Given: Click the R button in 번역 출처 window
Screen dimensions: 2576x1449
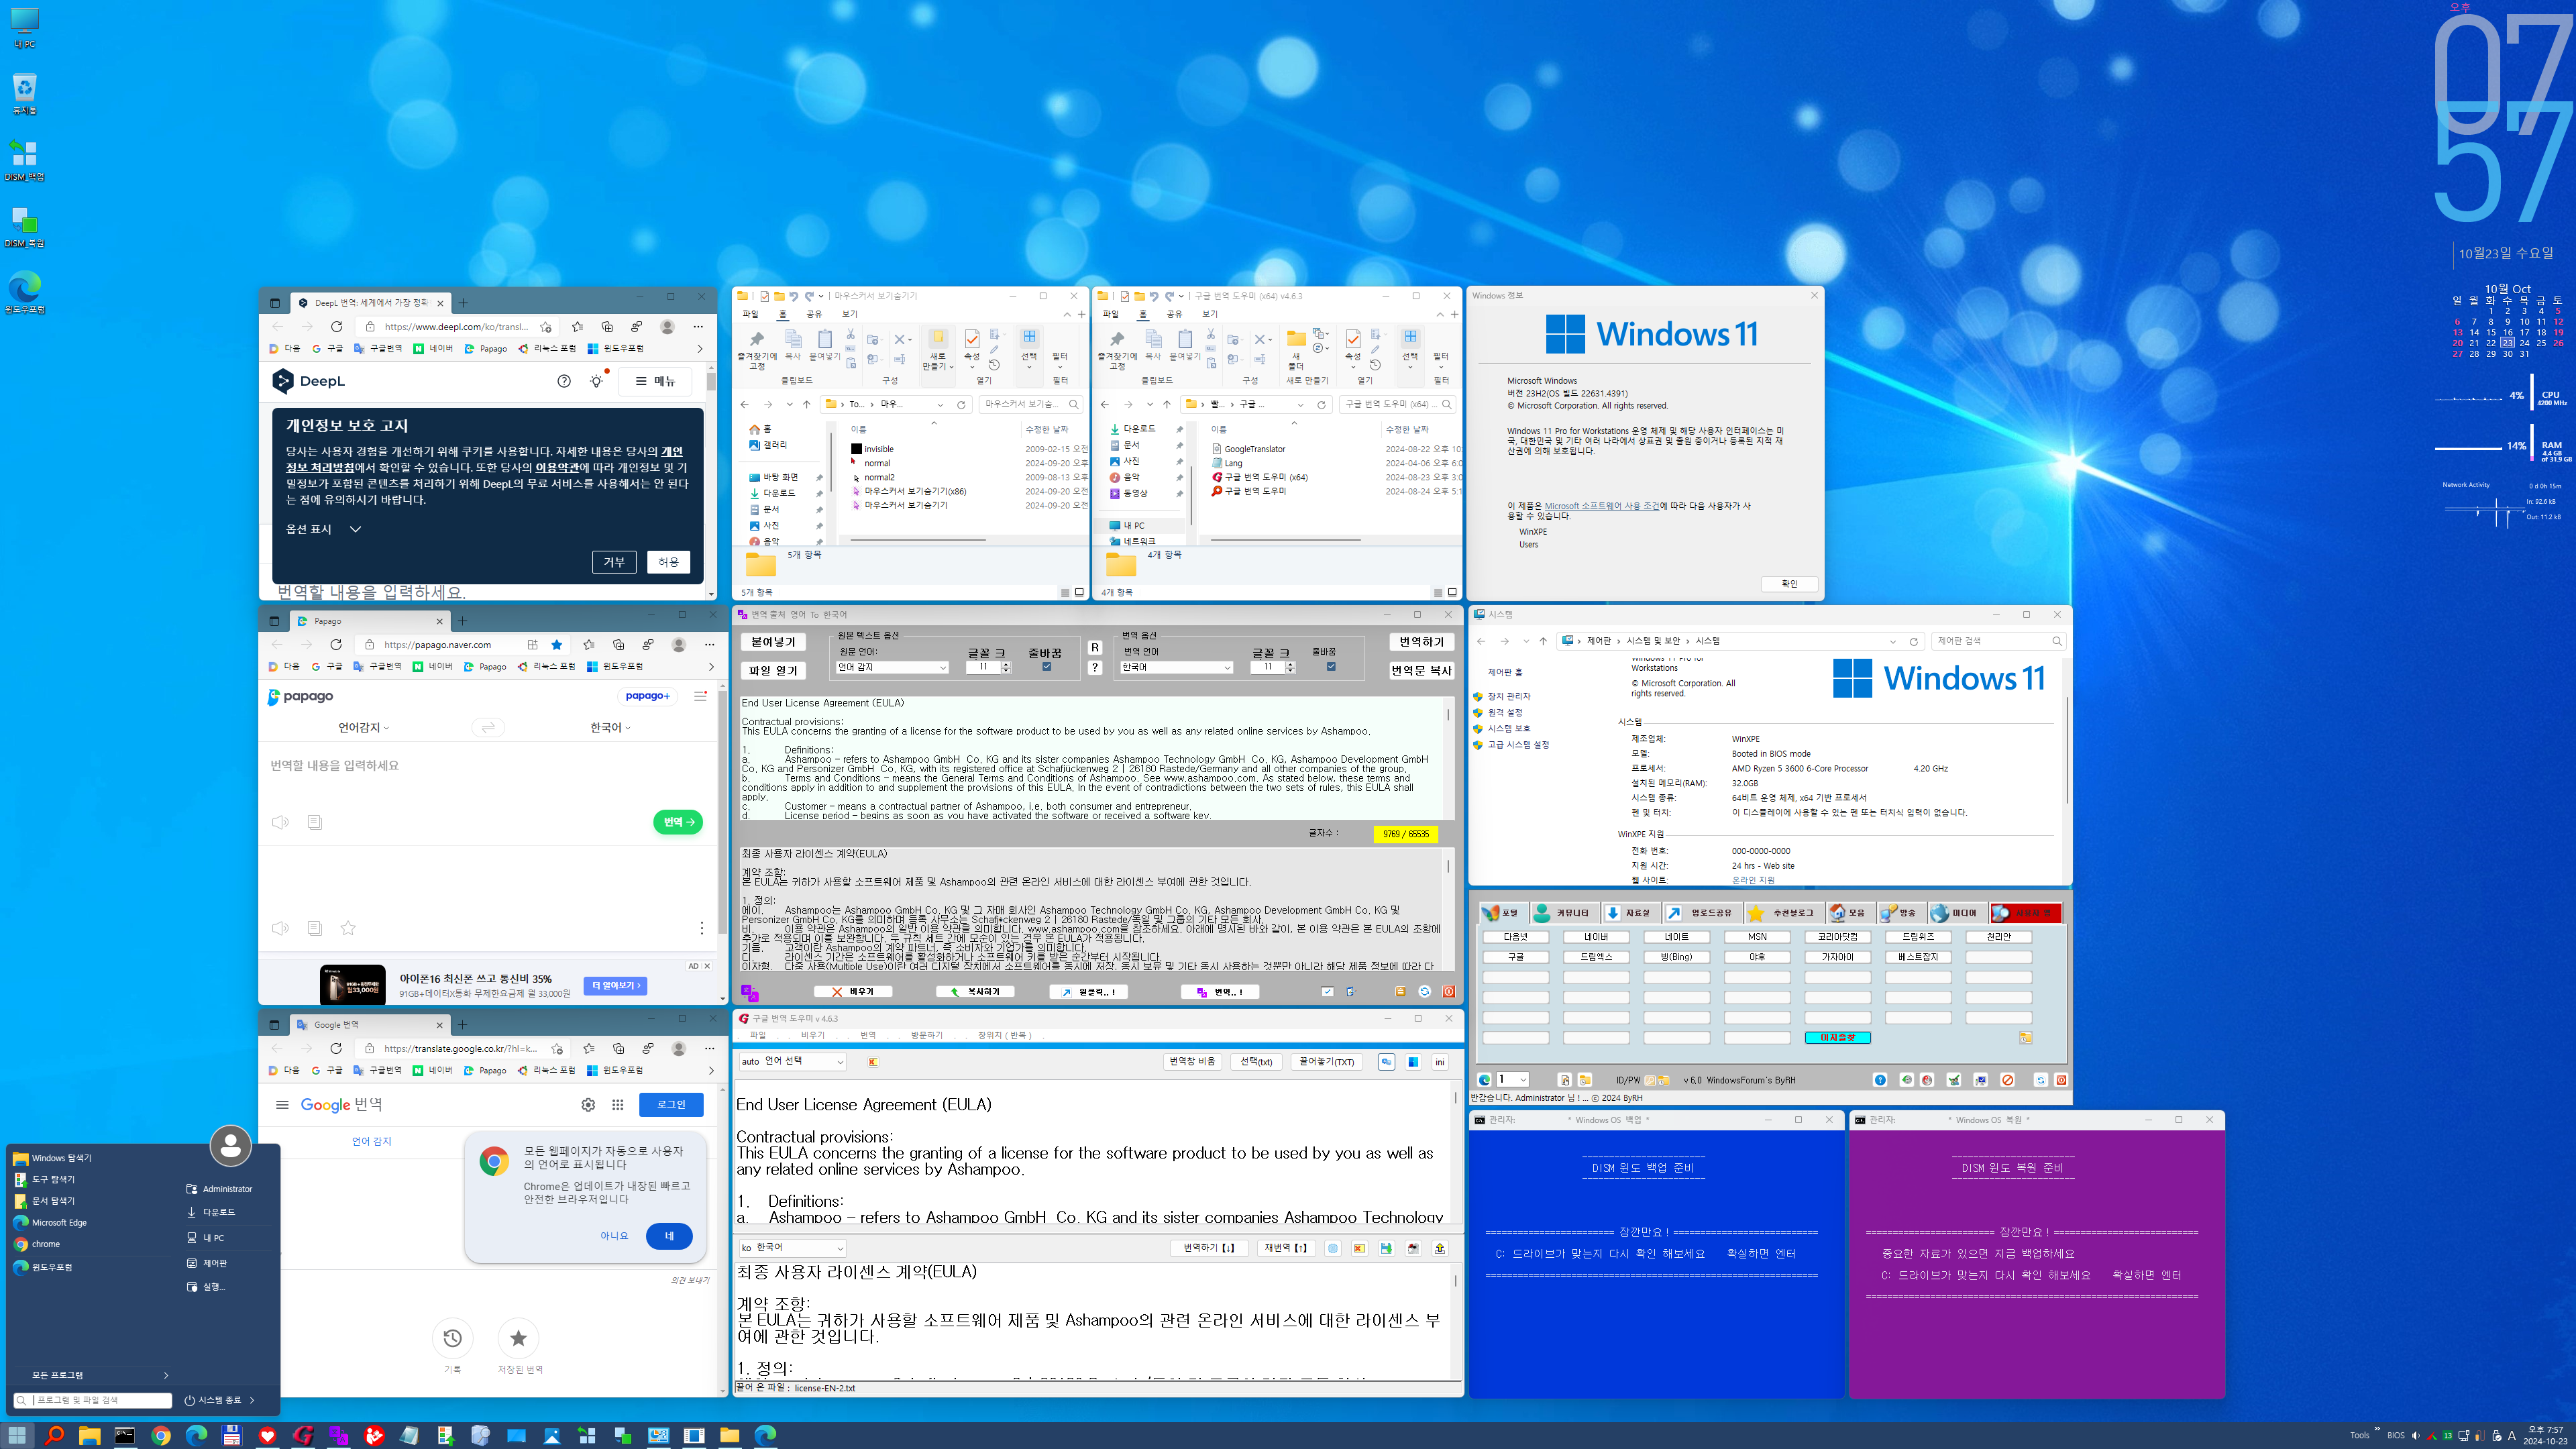Looking at the screenshot, I should click(1095, 647).
